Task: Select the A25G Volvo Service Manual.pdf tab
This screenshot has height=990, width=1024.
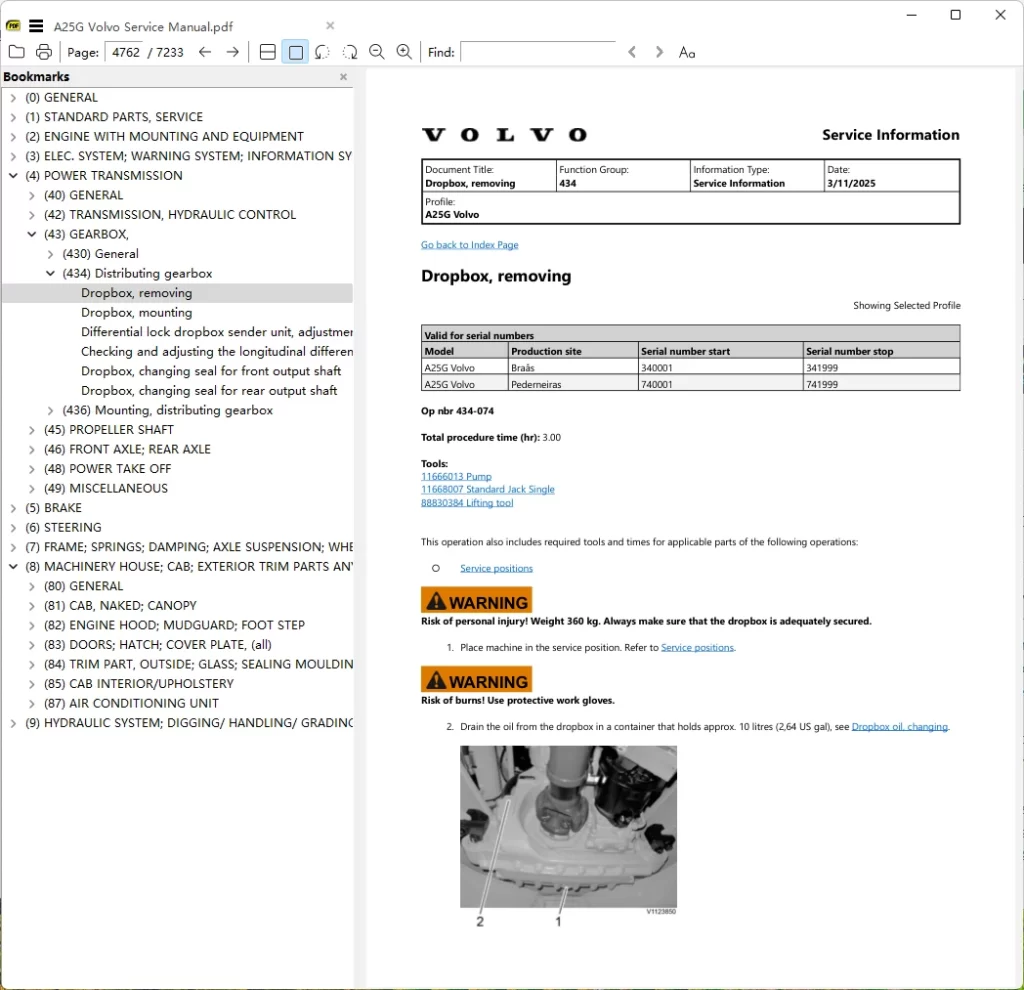Action: coord(143,27)
